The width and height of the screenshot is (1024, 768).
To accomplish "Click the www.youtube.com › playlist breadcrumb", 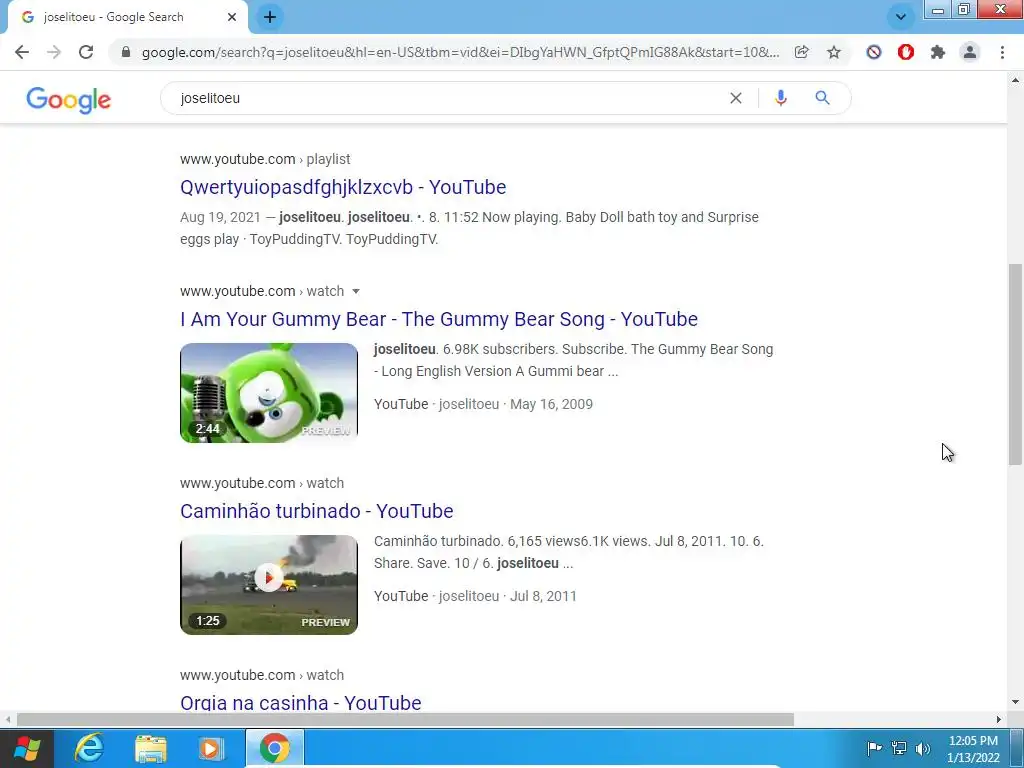I will (265, 159).
